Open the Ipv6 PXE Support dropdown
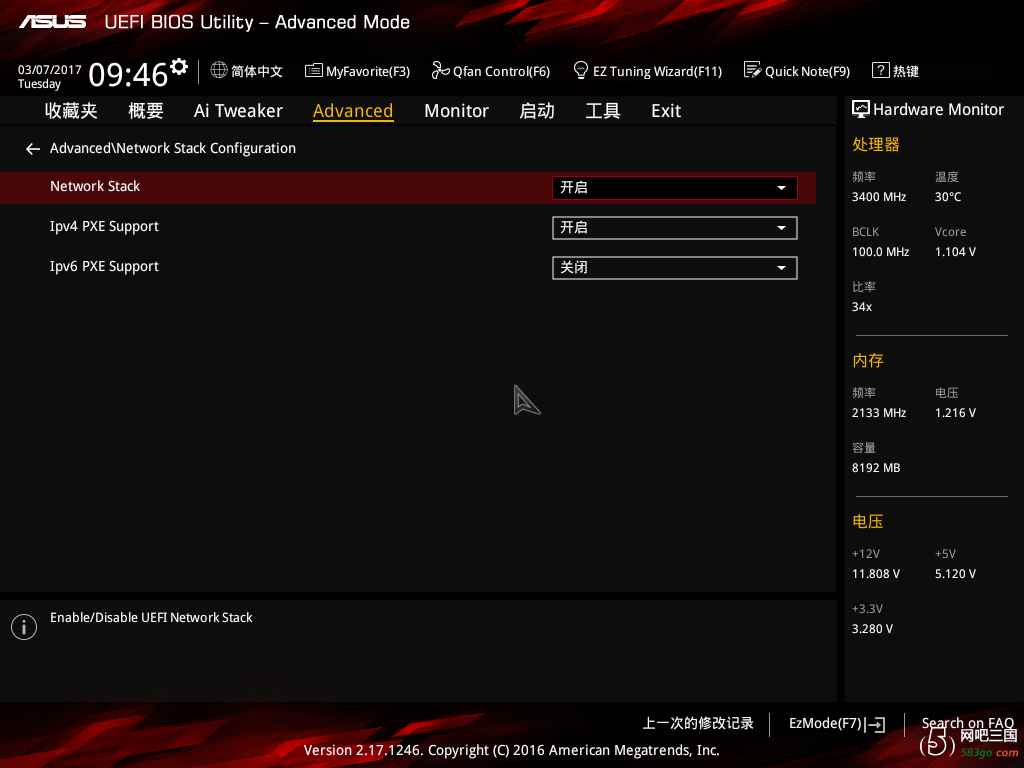The image size is (1024, 768). (675, 268)
